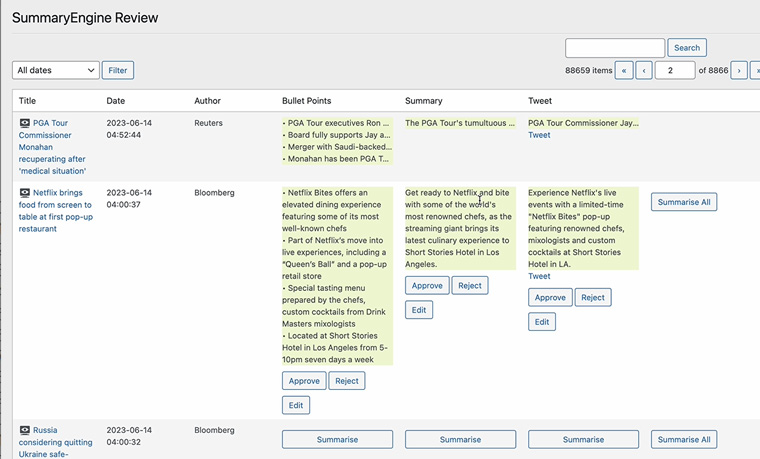Click the Author column header
The image size is (760, 459).
click(207, 101)
